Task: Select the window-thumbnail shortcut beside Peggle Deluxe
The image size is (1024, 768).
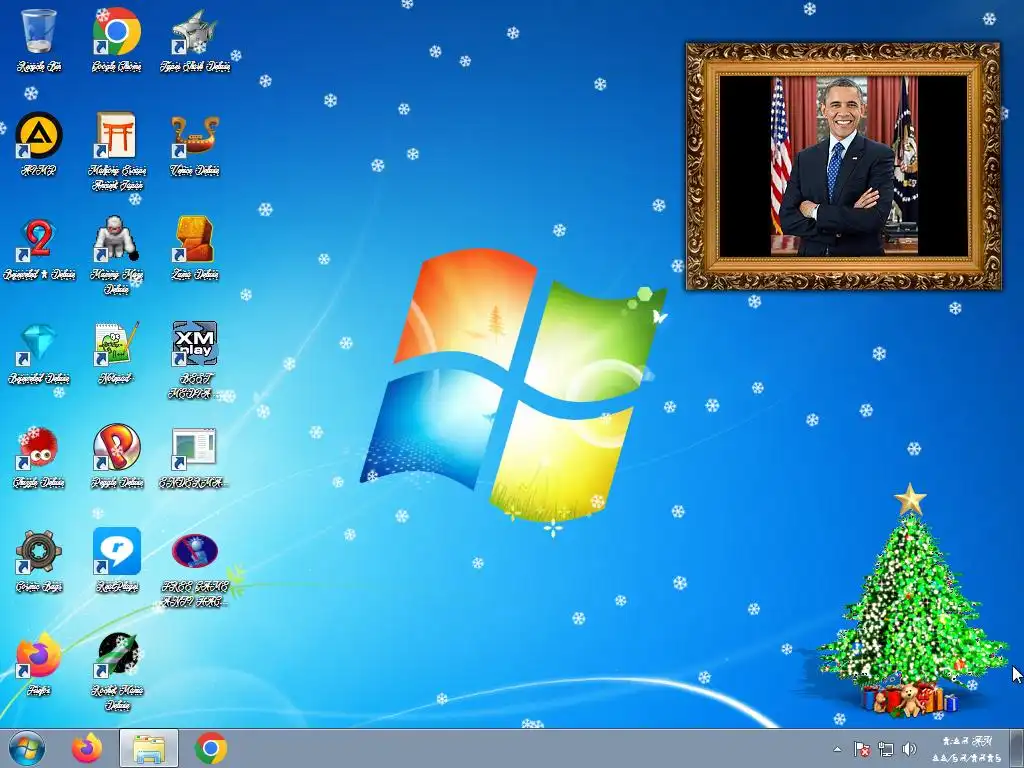Action: (195, 457)
